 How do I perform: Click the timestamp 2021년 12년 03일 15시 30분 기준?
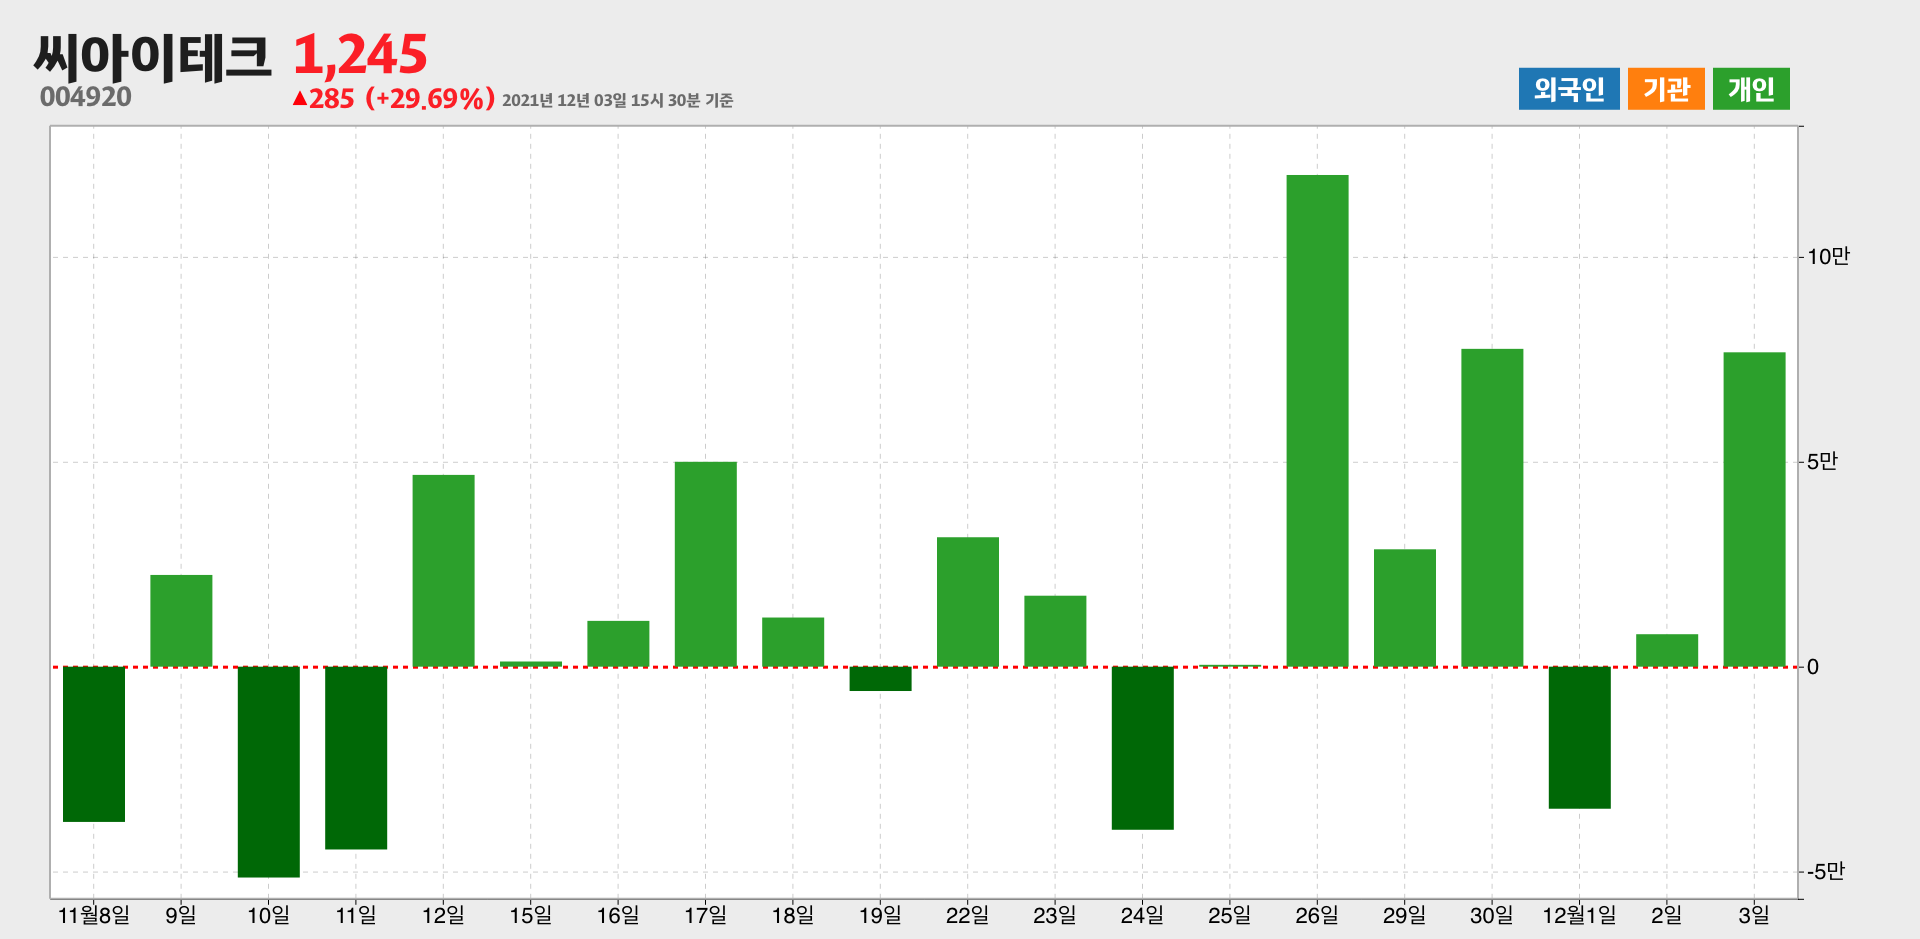(617, 100)
